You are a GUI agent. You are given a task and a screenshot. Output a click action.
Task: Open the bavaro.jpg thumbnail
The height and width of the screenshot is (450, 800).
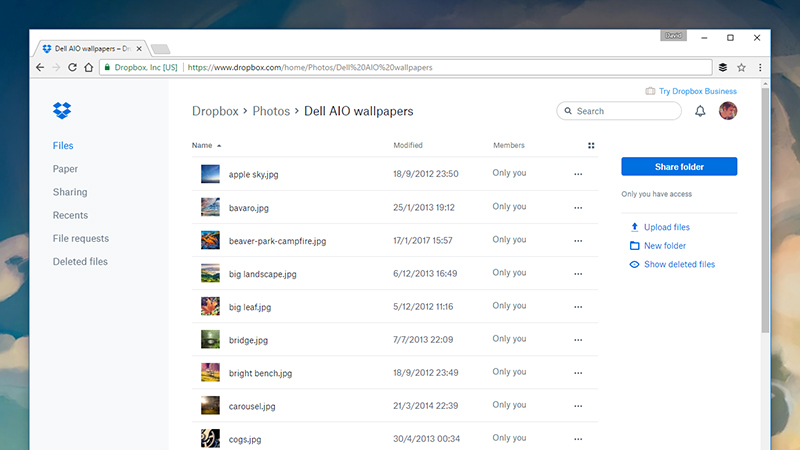point(210,207)
